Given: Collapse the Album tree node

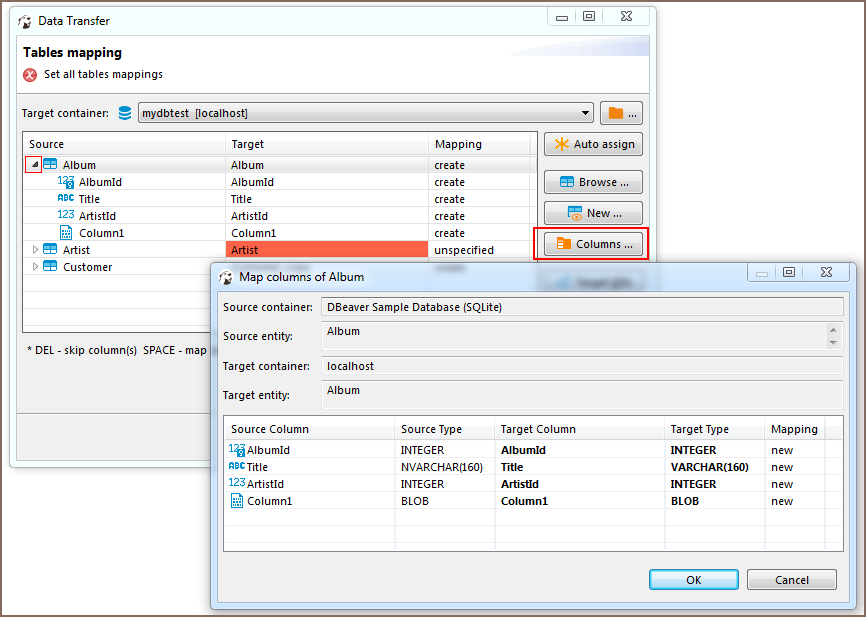Looking at the screenshot, I should (x=34, y=165).
